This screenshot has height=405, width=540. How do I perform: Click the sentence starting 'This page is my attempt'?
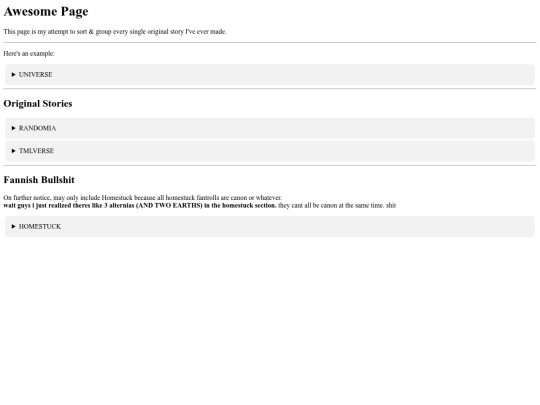tap(115, 32)
